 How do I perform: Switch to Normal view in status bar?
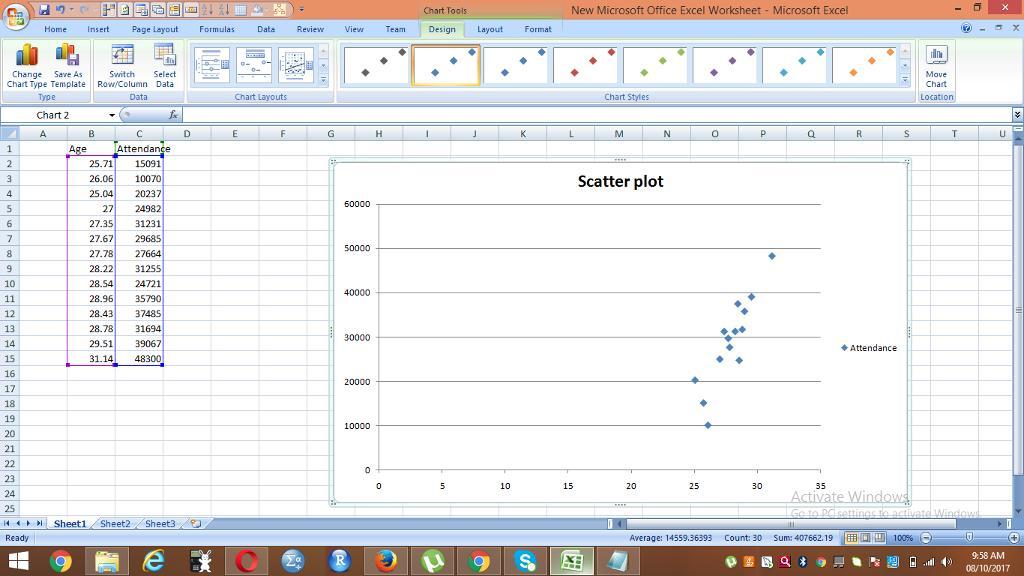coord(851,538)
